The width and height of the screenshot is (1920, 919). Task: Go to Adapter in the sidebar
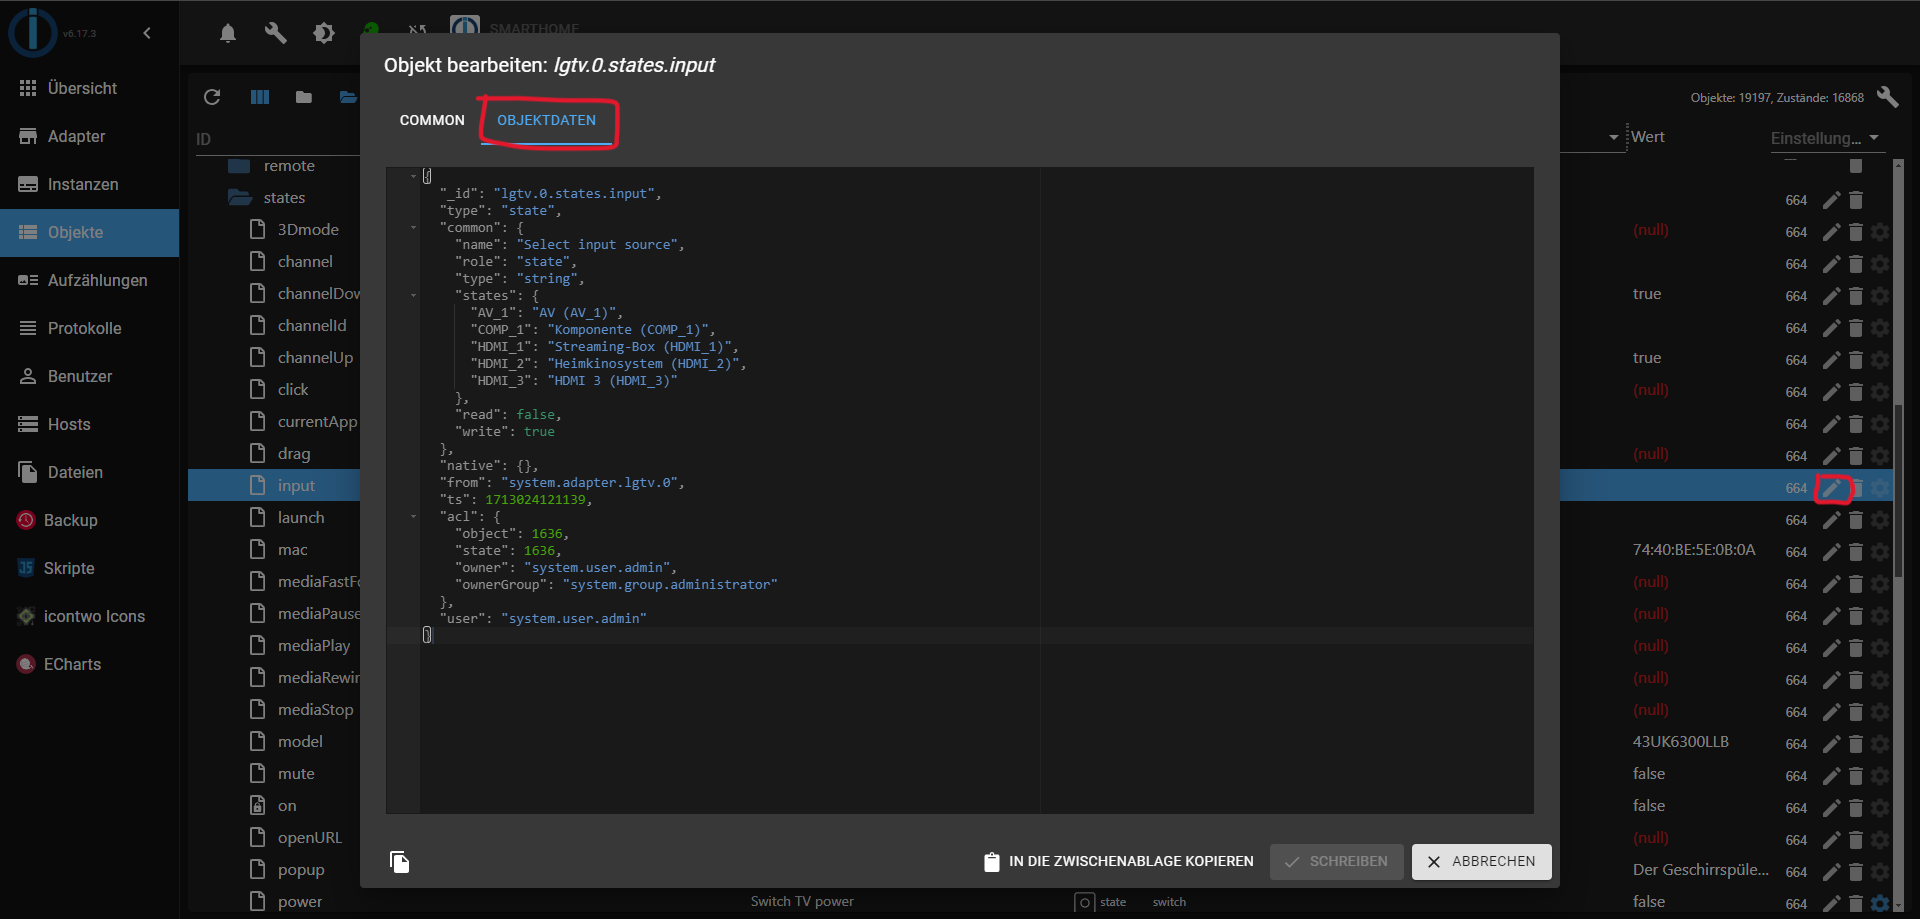(90, 136)
